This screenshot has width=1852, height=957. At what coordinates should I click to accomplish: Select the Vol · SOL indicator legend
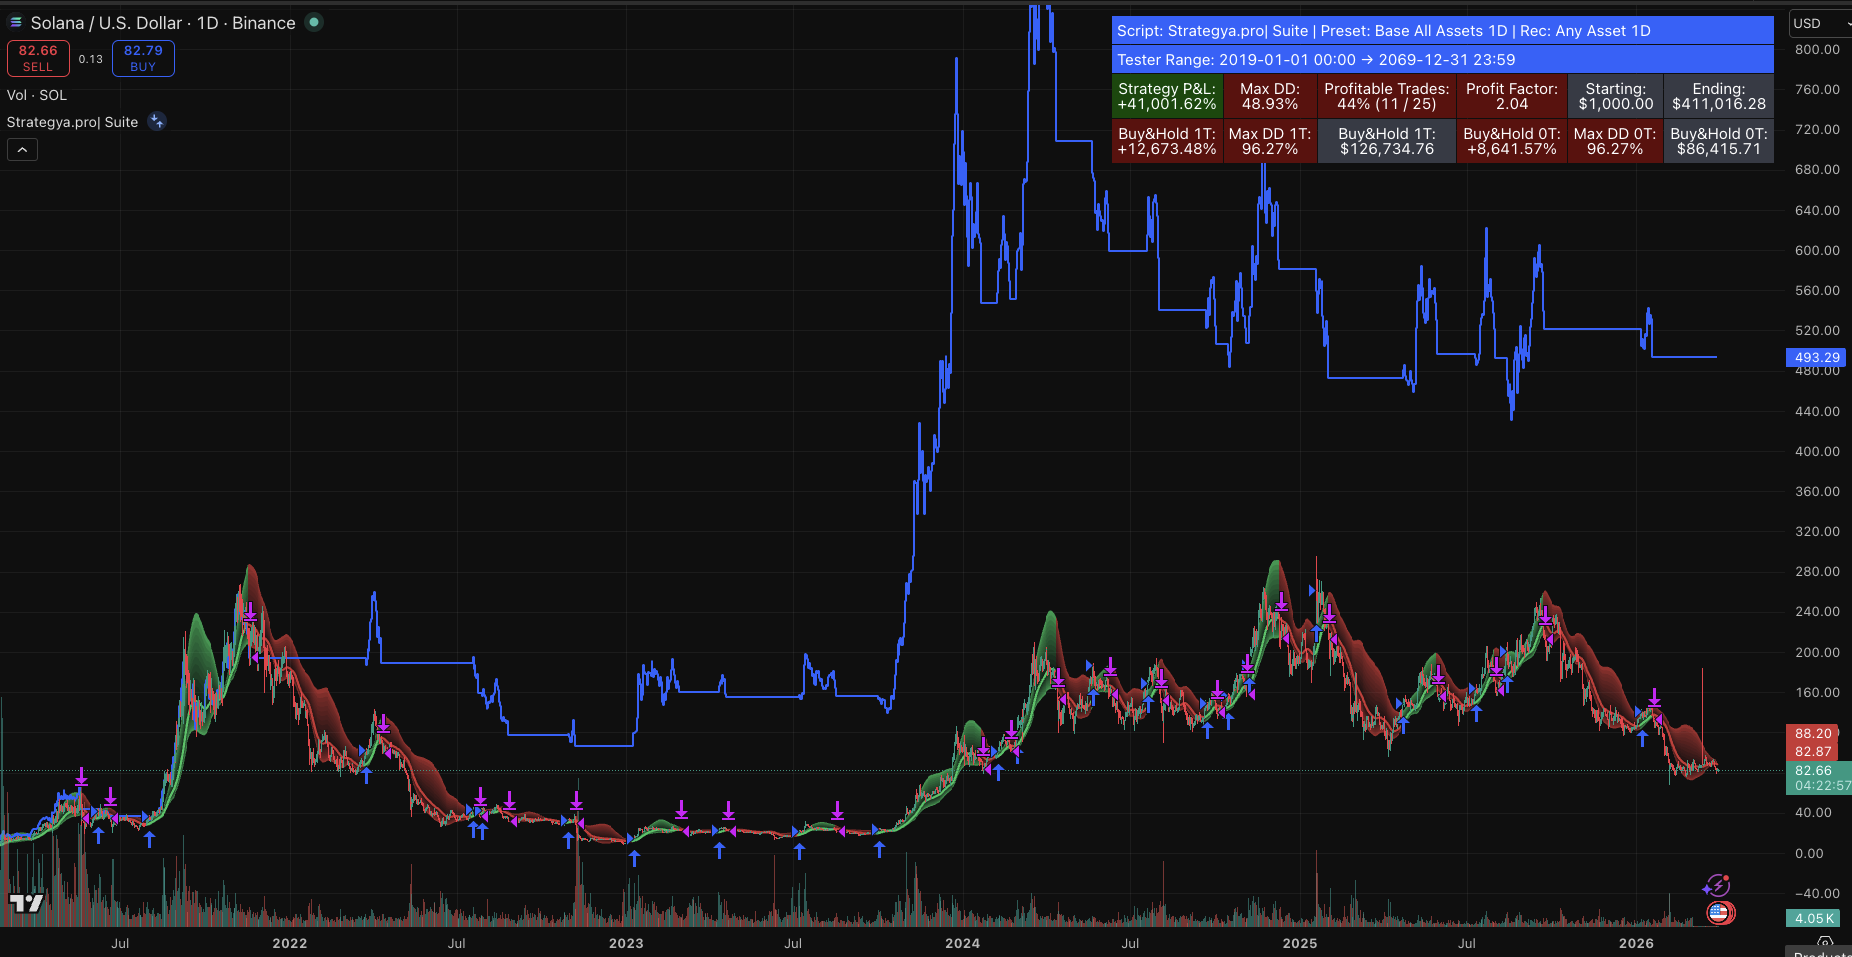(x=37, y=95)
